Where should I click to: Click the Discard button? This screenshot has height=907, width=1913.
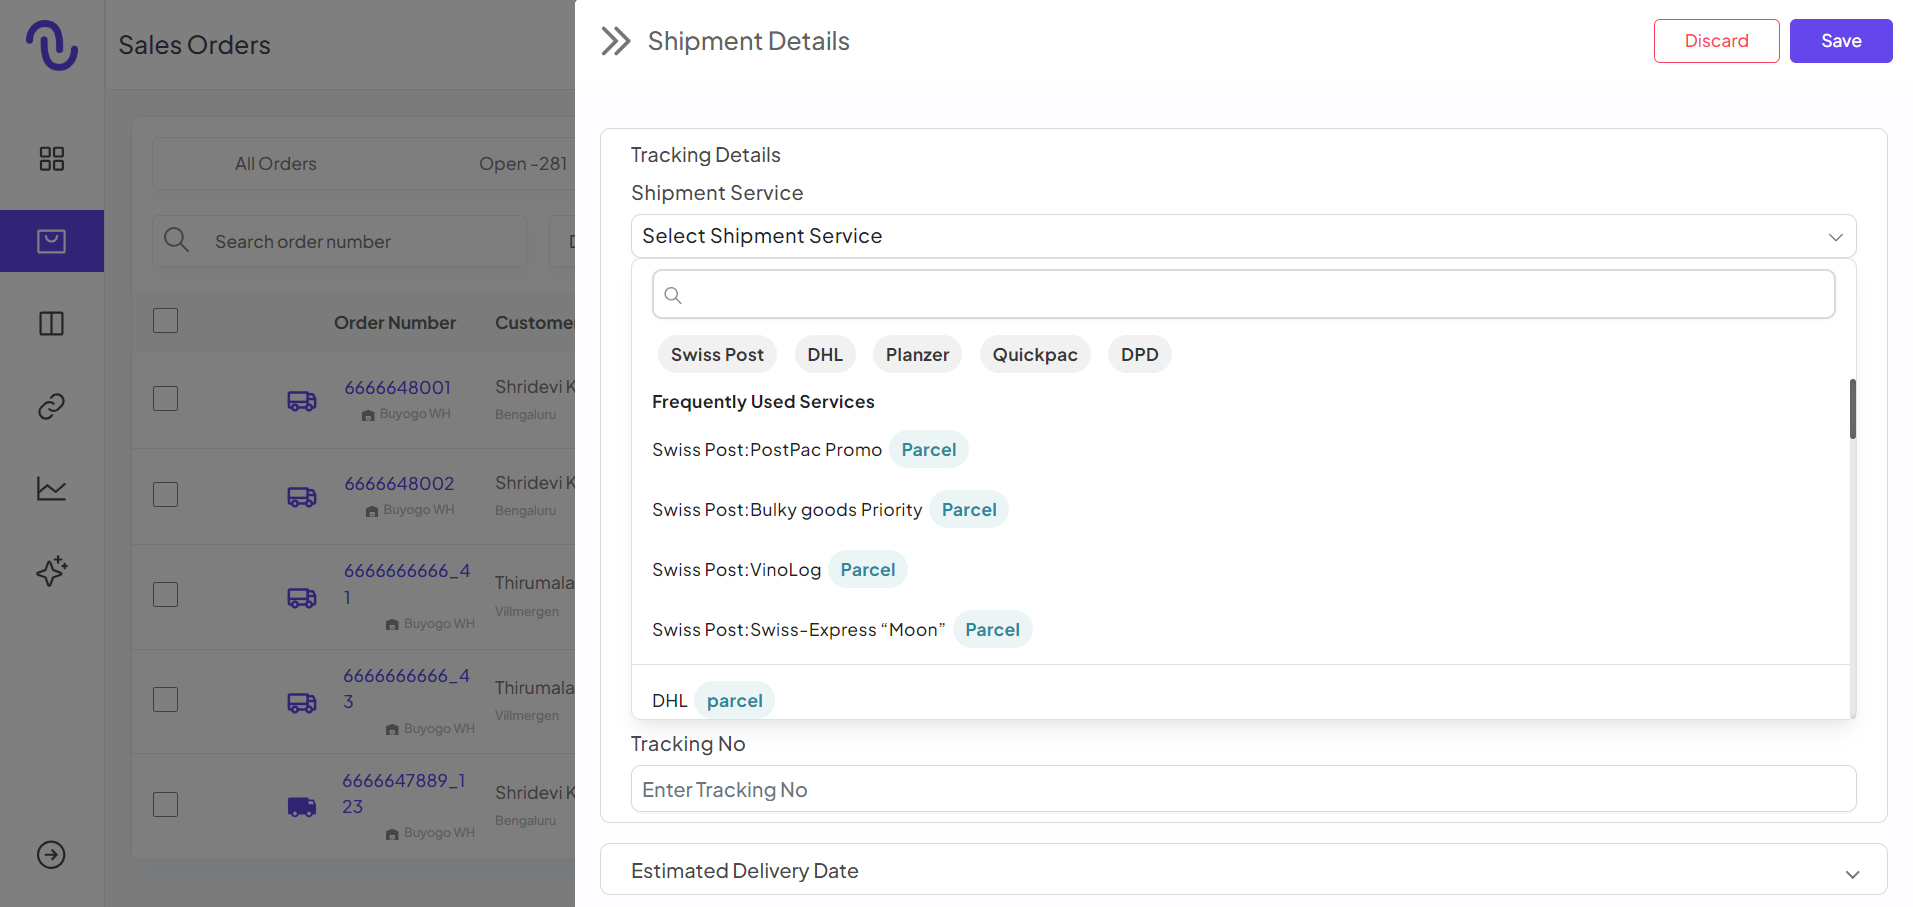coord(1716,41)
